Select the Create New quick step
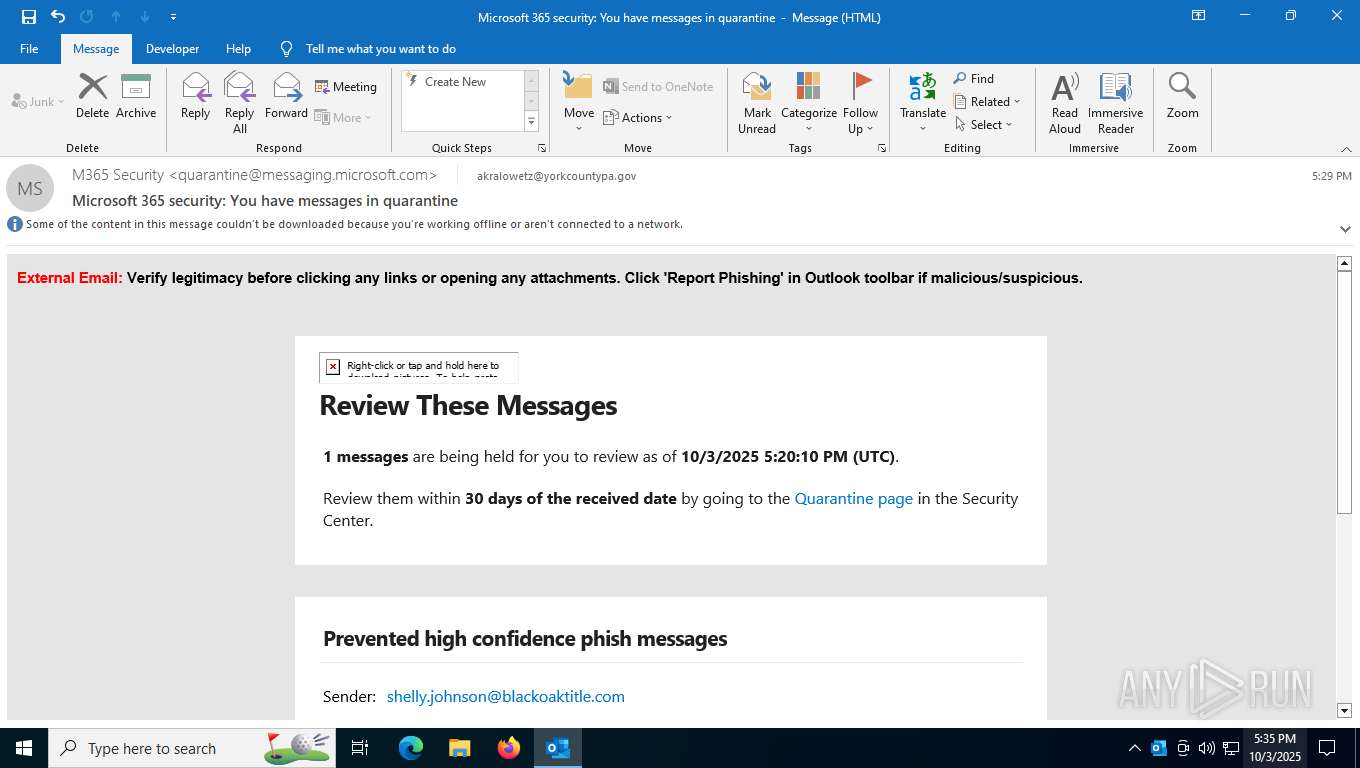The height and width of the screenshot is (768, 1360). (462, 82)
